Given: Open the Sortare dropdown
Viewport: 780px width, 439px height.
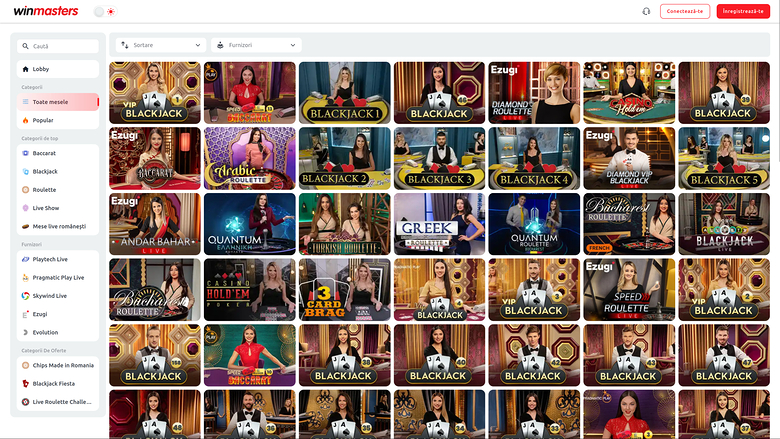Looking at the screenshot, I should [161, 45].
